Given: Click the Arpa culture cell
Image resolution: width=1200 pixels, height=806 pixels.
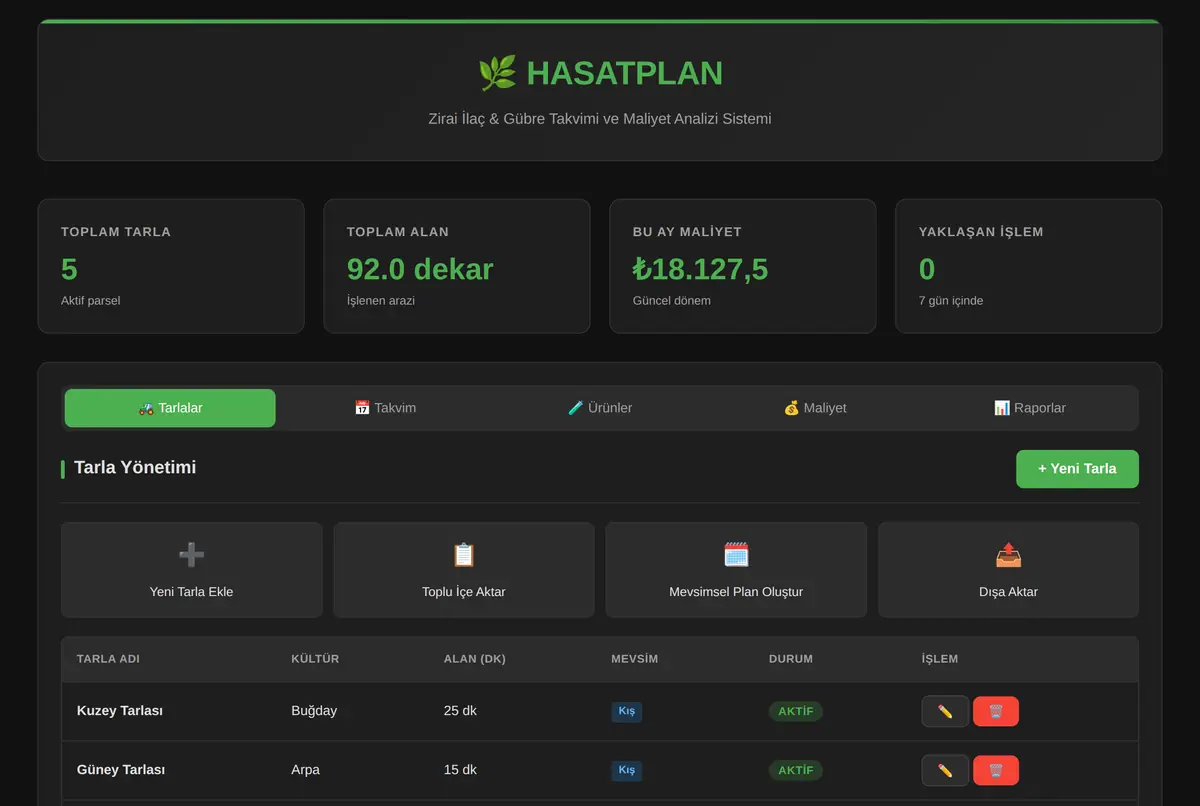Looking at the screenshot, I should tap(306, 770).
